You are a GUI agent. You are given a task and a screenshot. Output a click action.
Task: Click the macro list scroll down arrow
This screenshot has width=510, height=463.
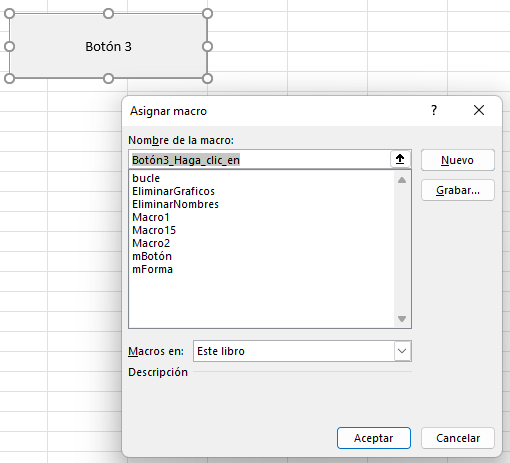click(402, 319)
